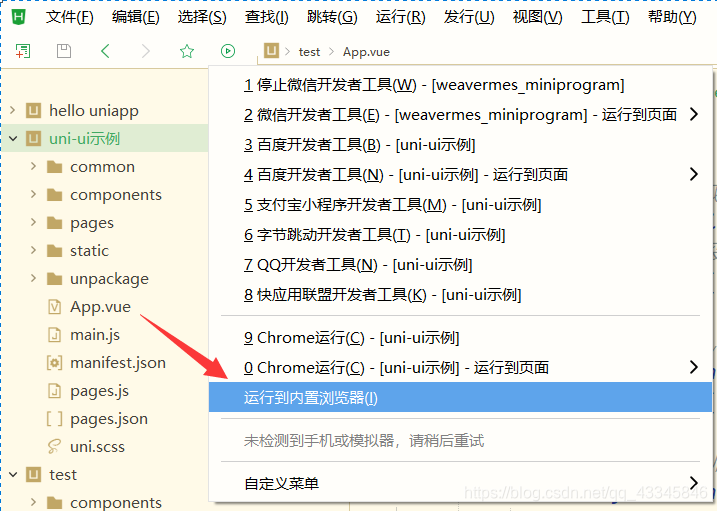Click the main.js file icon
This screenshot has width=717, height=511.
pos(54,335)
